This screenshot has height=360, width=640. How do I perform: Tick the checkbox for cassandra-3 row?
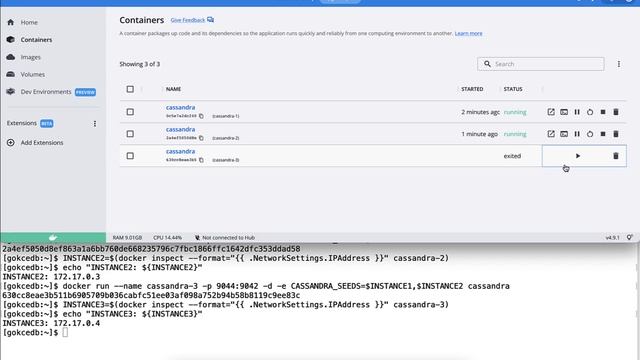[130, 156]
